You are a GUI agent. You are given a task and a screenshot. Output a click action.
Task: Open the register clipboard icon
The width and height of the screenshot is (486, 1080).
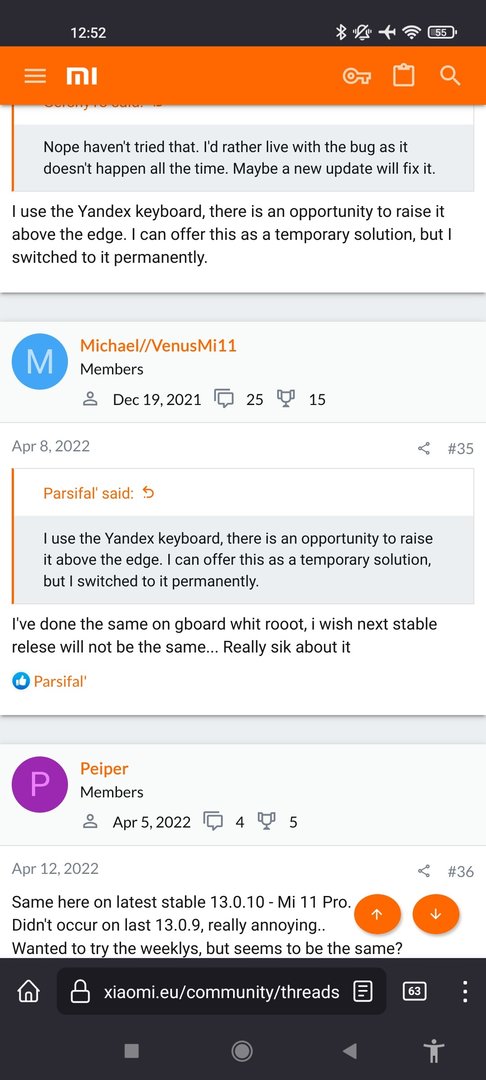tap(404, 76)
